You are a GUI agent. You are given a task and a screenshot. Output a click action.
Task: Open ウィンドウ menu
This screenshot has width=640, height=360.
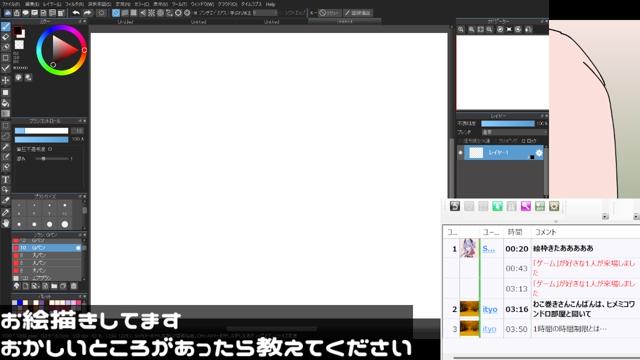(x=202, y=4)
